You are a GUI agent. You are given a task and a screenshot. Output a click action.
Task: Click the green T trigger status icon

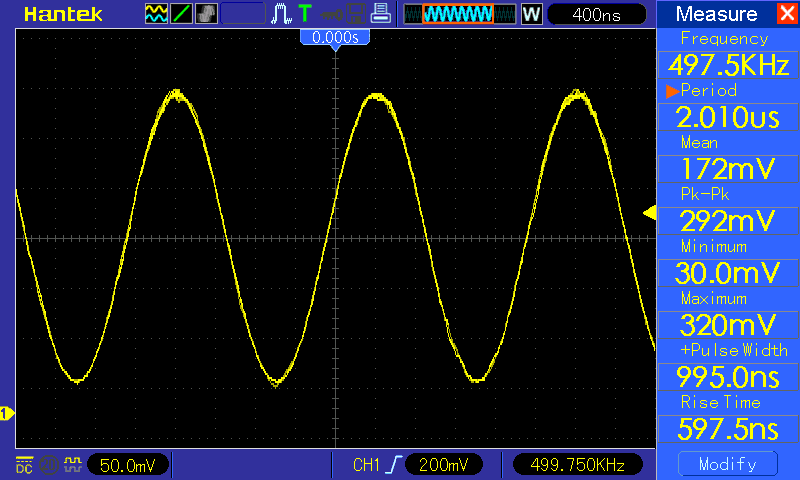[x=305, y=14]
